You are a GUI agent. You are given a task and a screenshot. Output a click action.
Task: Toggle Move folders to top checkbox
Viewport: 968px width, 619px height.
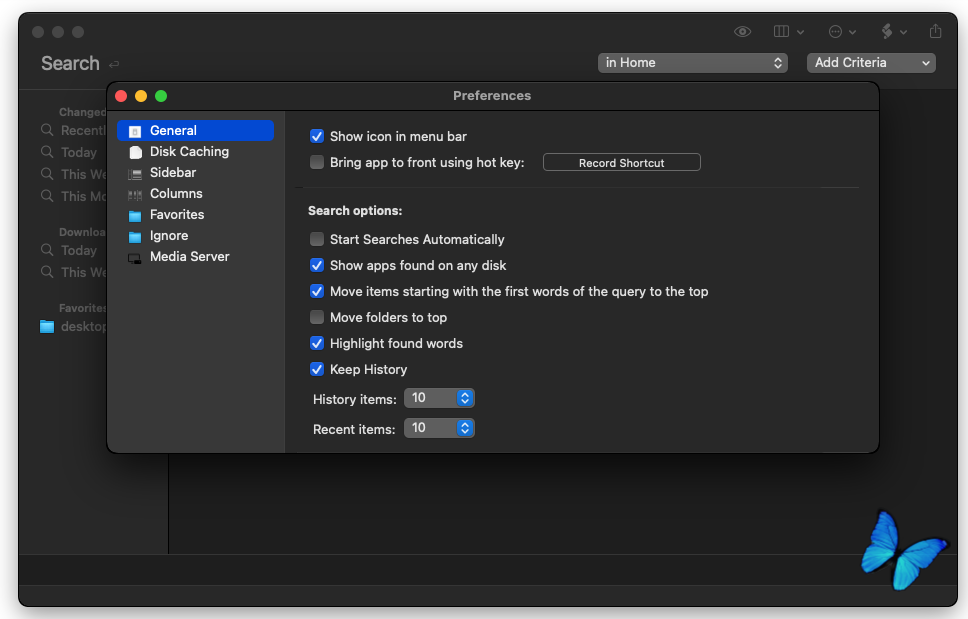pos(317,318)
